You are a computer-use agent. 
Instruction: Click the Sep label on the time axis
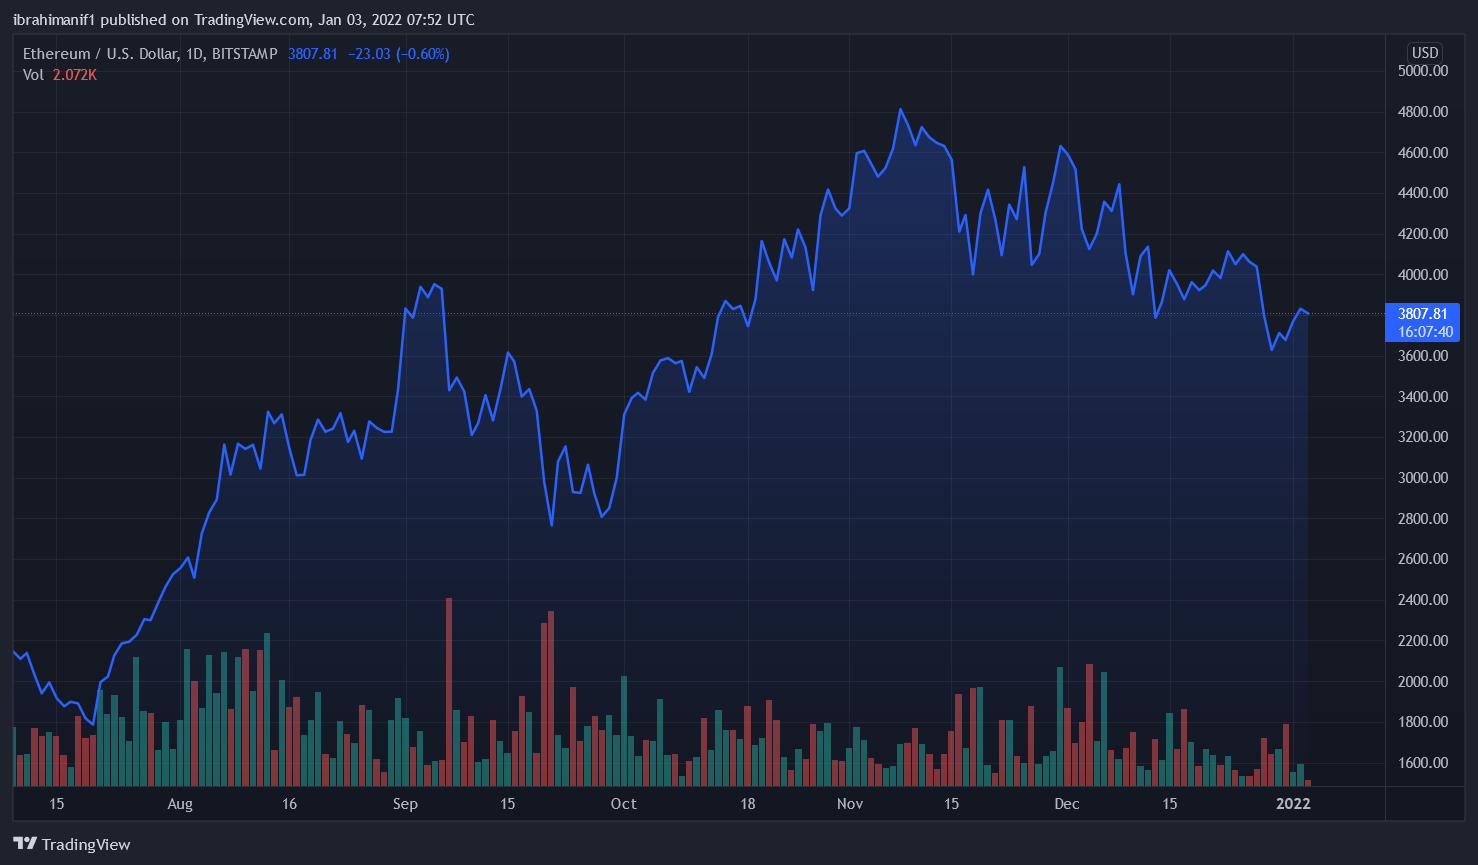click(x=405, y=804)
